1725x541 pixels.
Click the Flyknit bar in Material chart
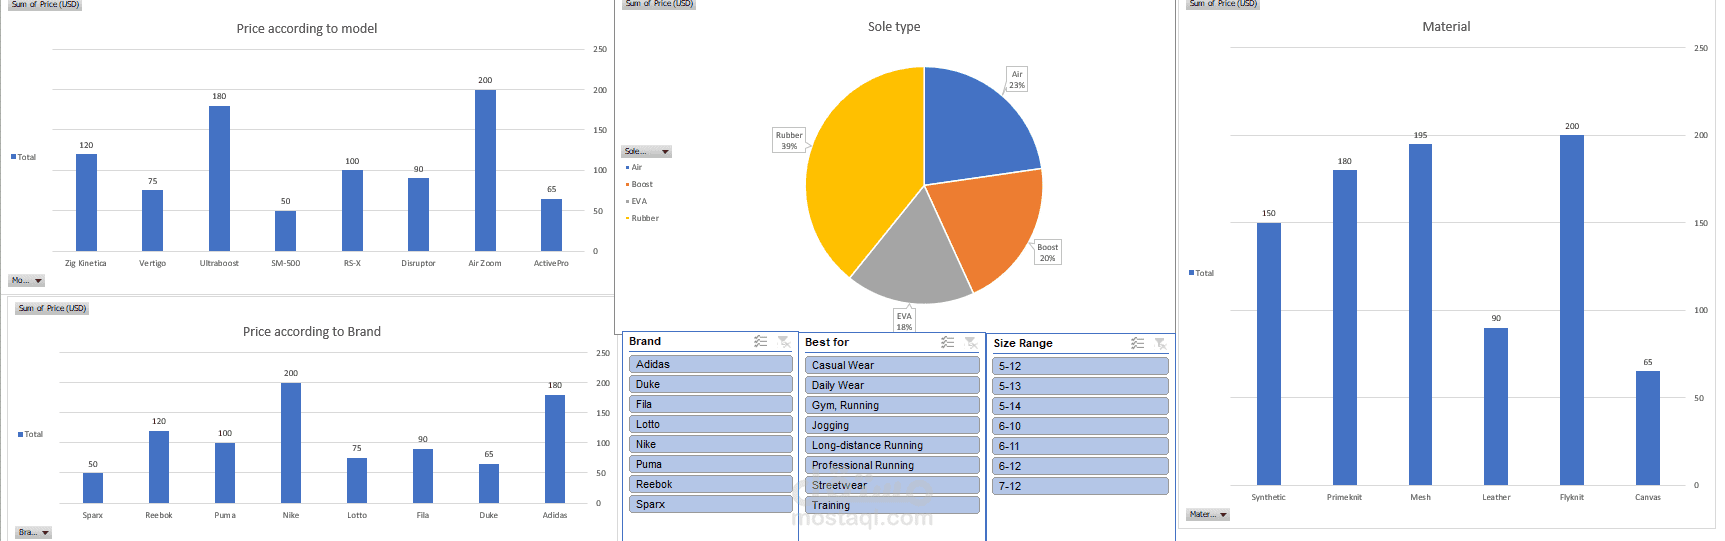tap(1572, 310)
